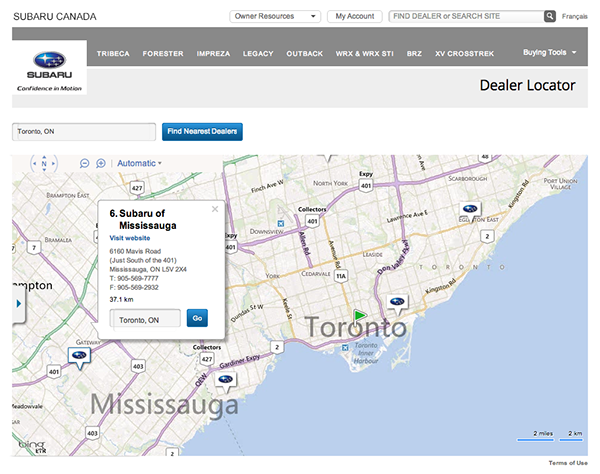This screenshot has width=600, height=474.
Task: Open the Forester menu item
Action: click(x=163, y=54)
